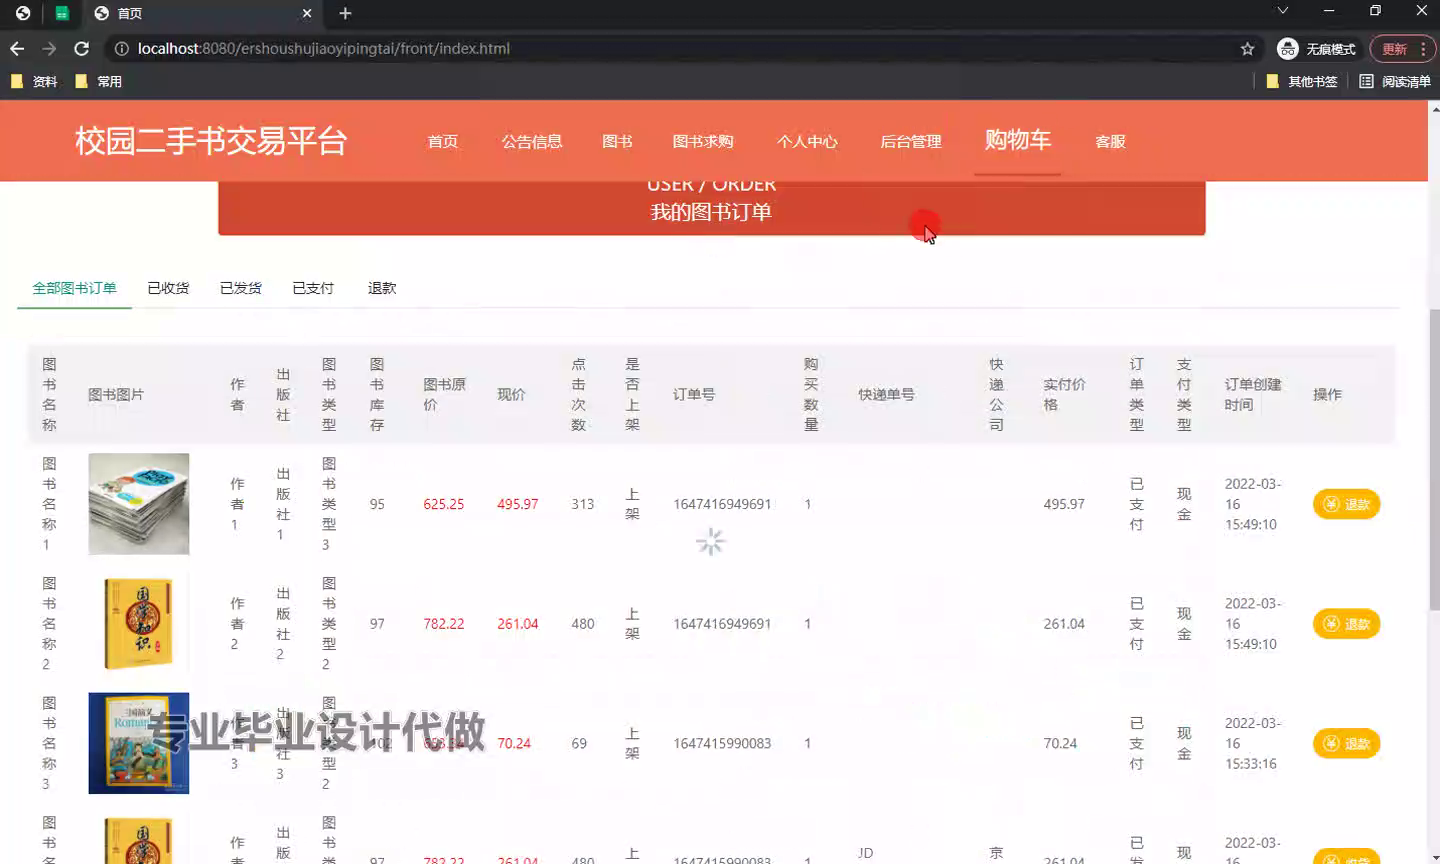The image size is (1440, 864).
Task: Click the 退款 button for 图书名称1 order
Action: pyautogui.click(x=1346, y=504)
